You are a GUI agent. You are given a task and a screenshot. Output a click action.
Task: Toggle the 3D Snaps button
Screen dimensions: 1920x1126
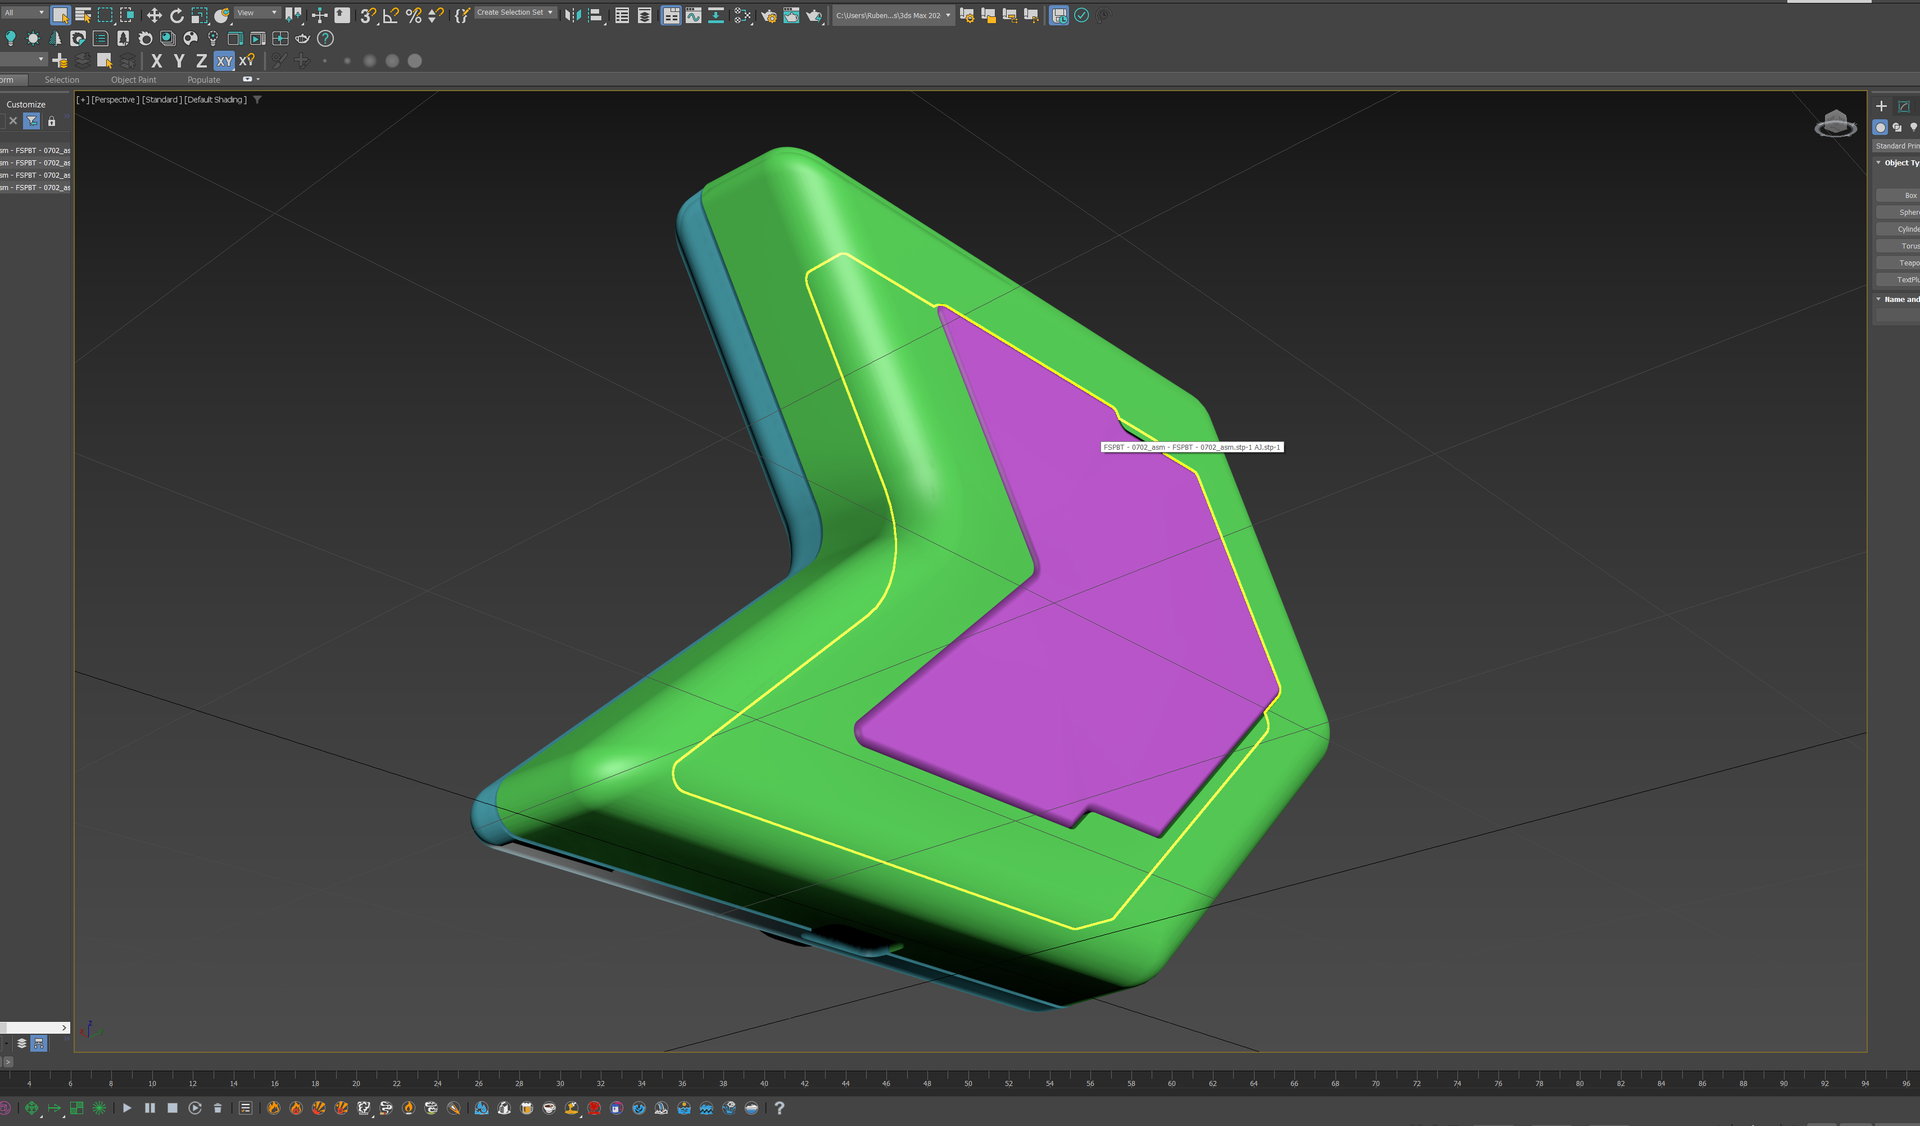(368, 15)
